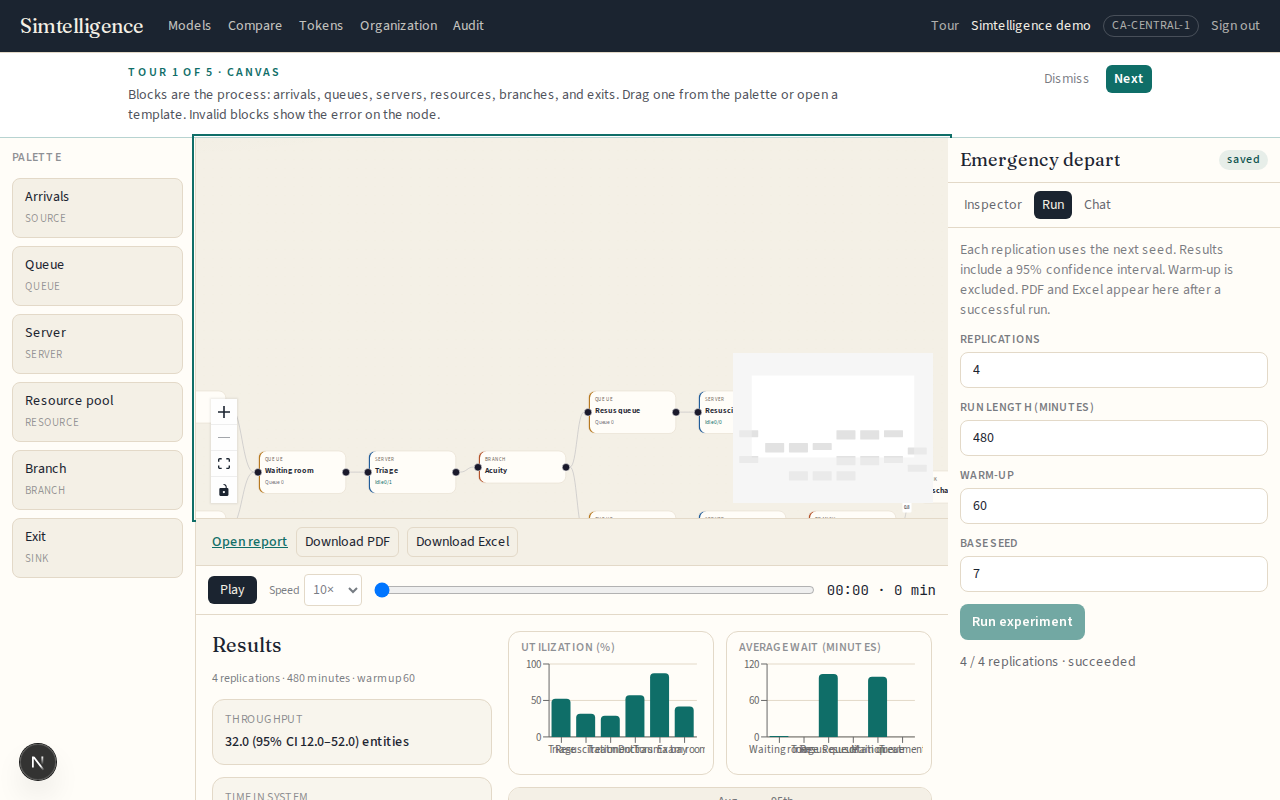This screenshot has height=800, width=1280.
Task: Advance the tour with Next
Action: tap(1128, 79)
